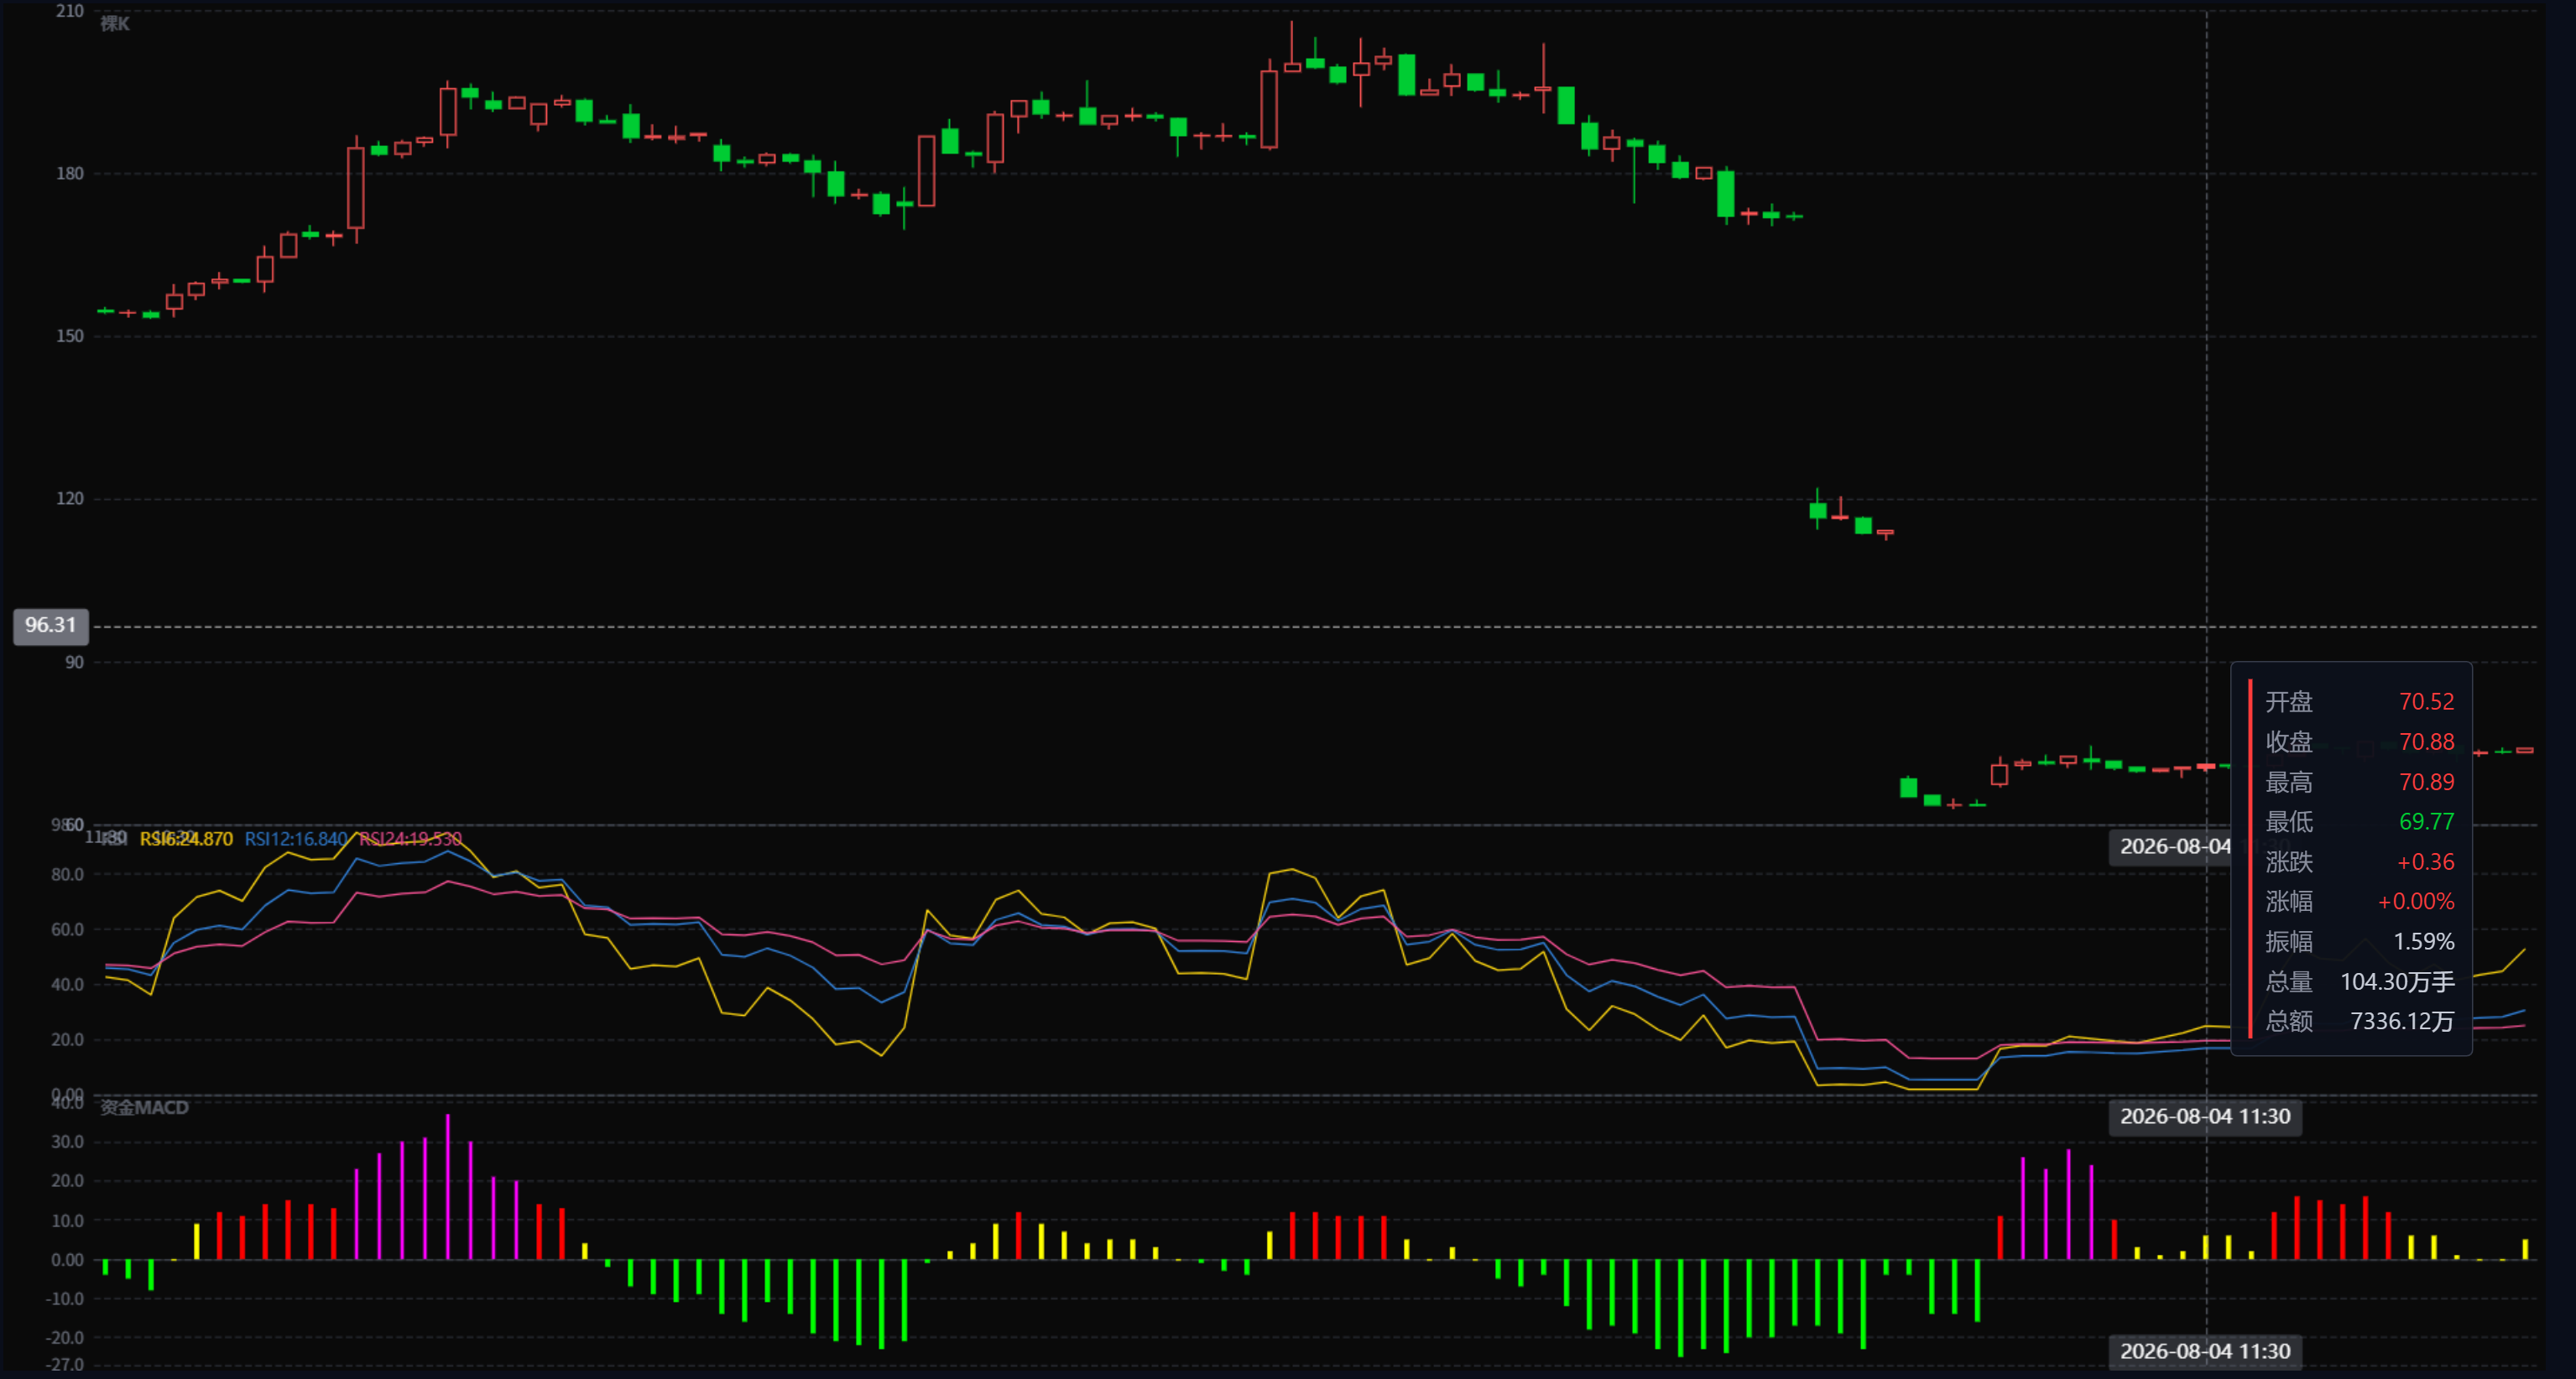Click the 总额 label in the tooltip
The height and width of the screenshot is (1379, 2576).
tap(2289, 1021)
